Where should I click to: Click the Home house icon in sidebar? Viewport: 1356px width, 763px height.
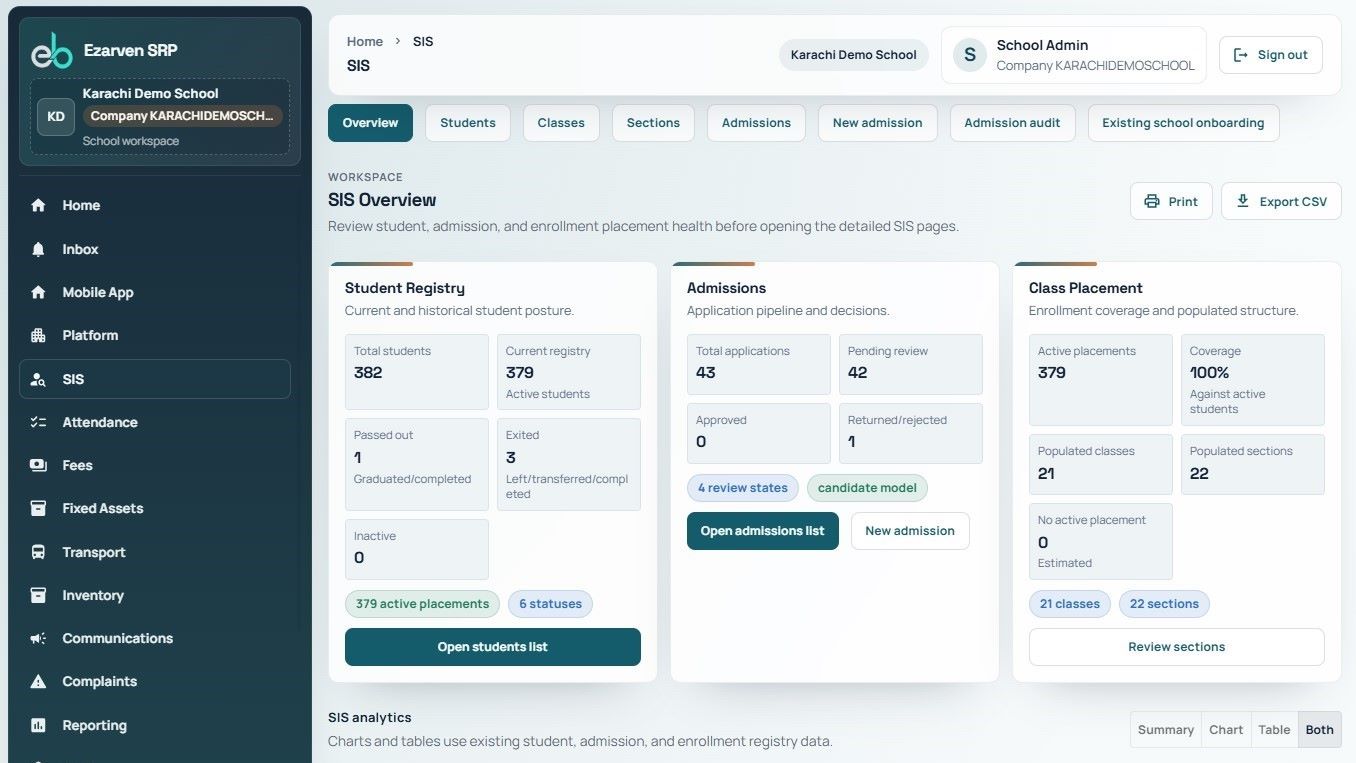click(38, 205)
